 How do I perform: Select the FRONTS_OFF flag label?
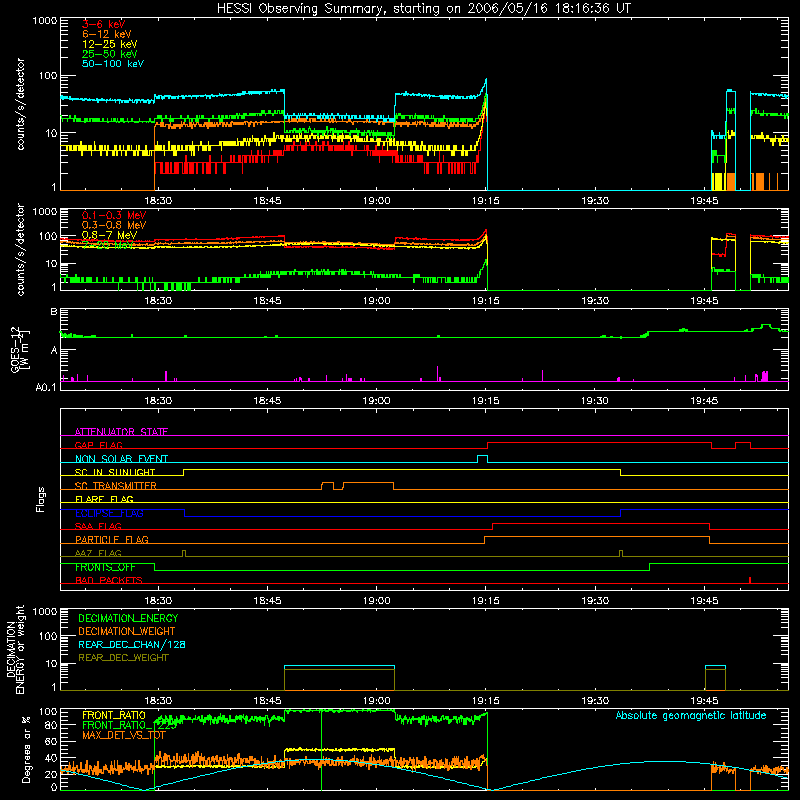[105, 567]
